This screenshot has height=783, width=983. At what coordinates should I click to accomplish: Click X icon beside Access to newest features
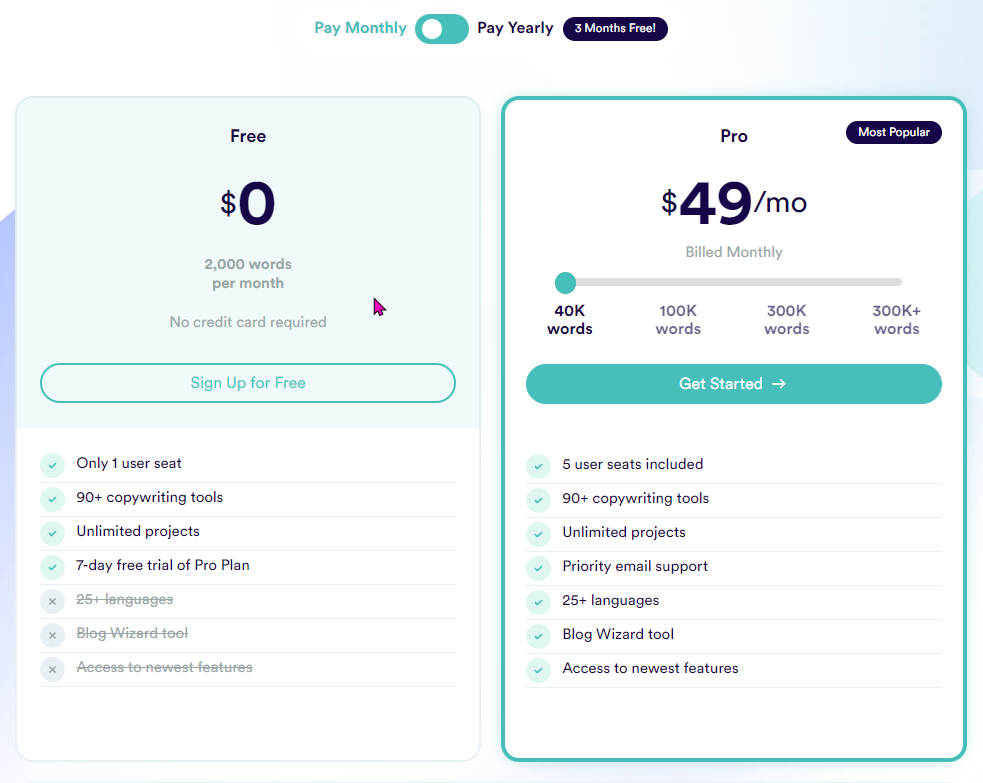click(x=52, y=669)
